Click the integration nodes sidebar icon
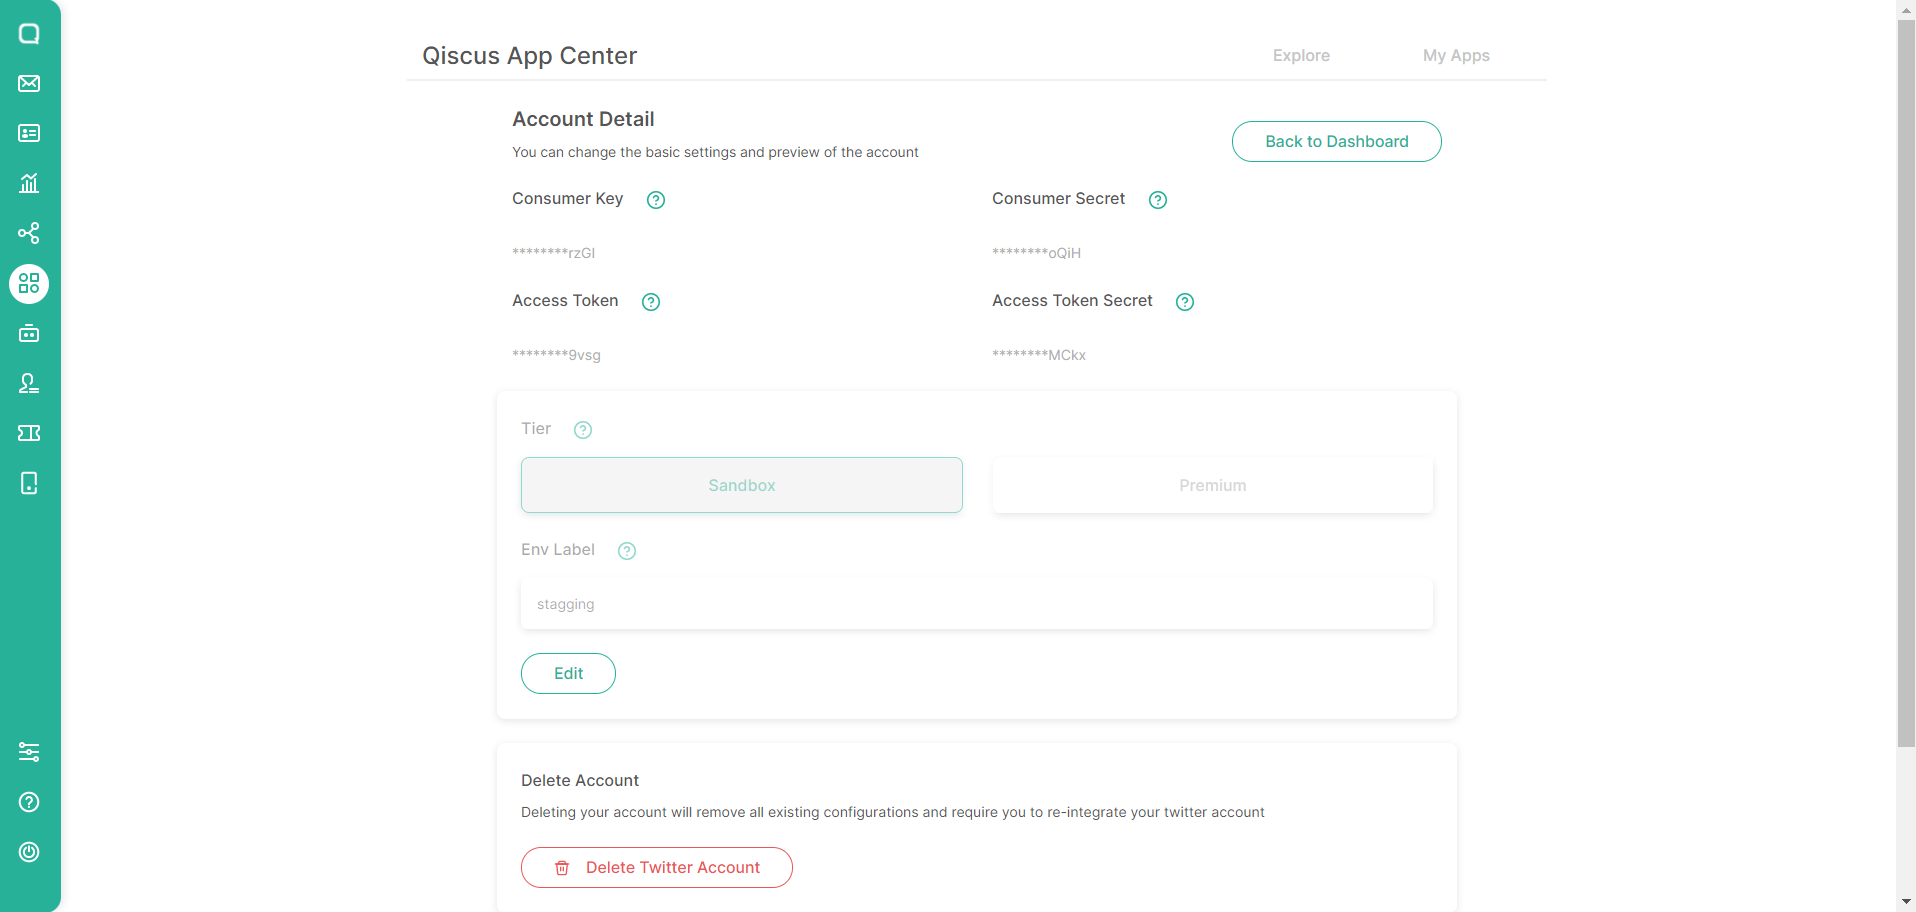This screenshot has width=1916, height=912. [29, 233]
